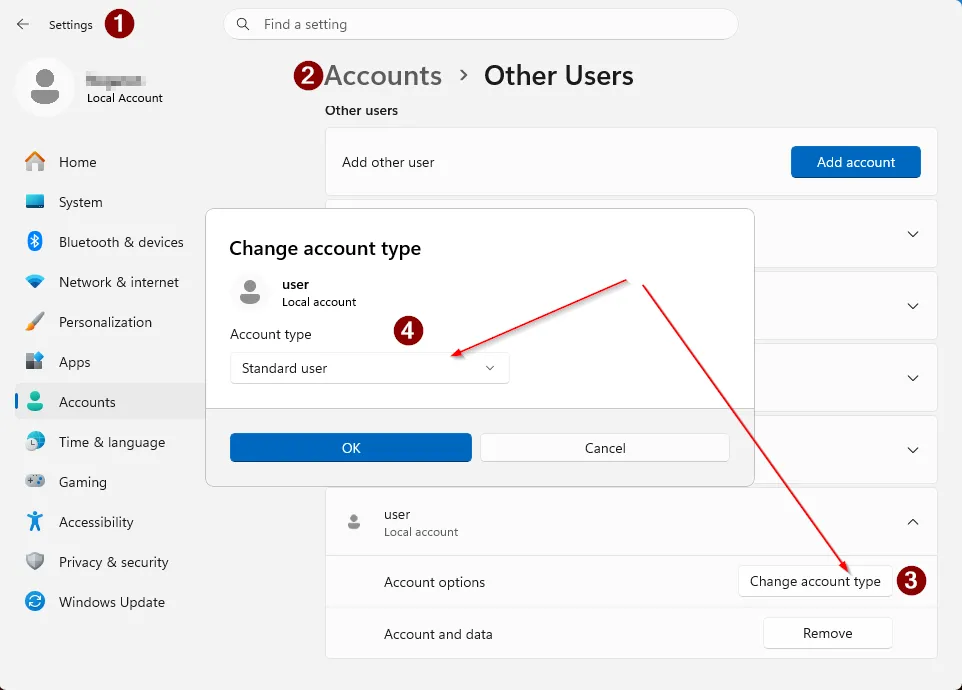The height and width of the screenshot is (690, 962).
Task: Expand the third collapsed user row
Action: (x=912, y=378)
